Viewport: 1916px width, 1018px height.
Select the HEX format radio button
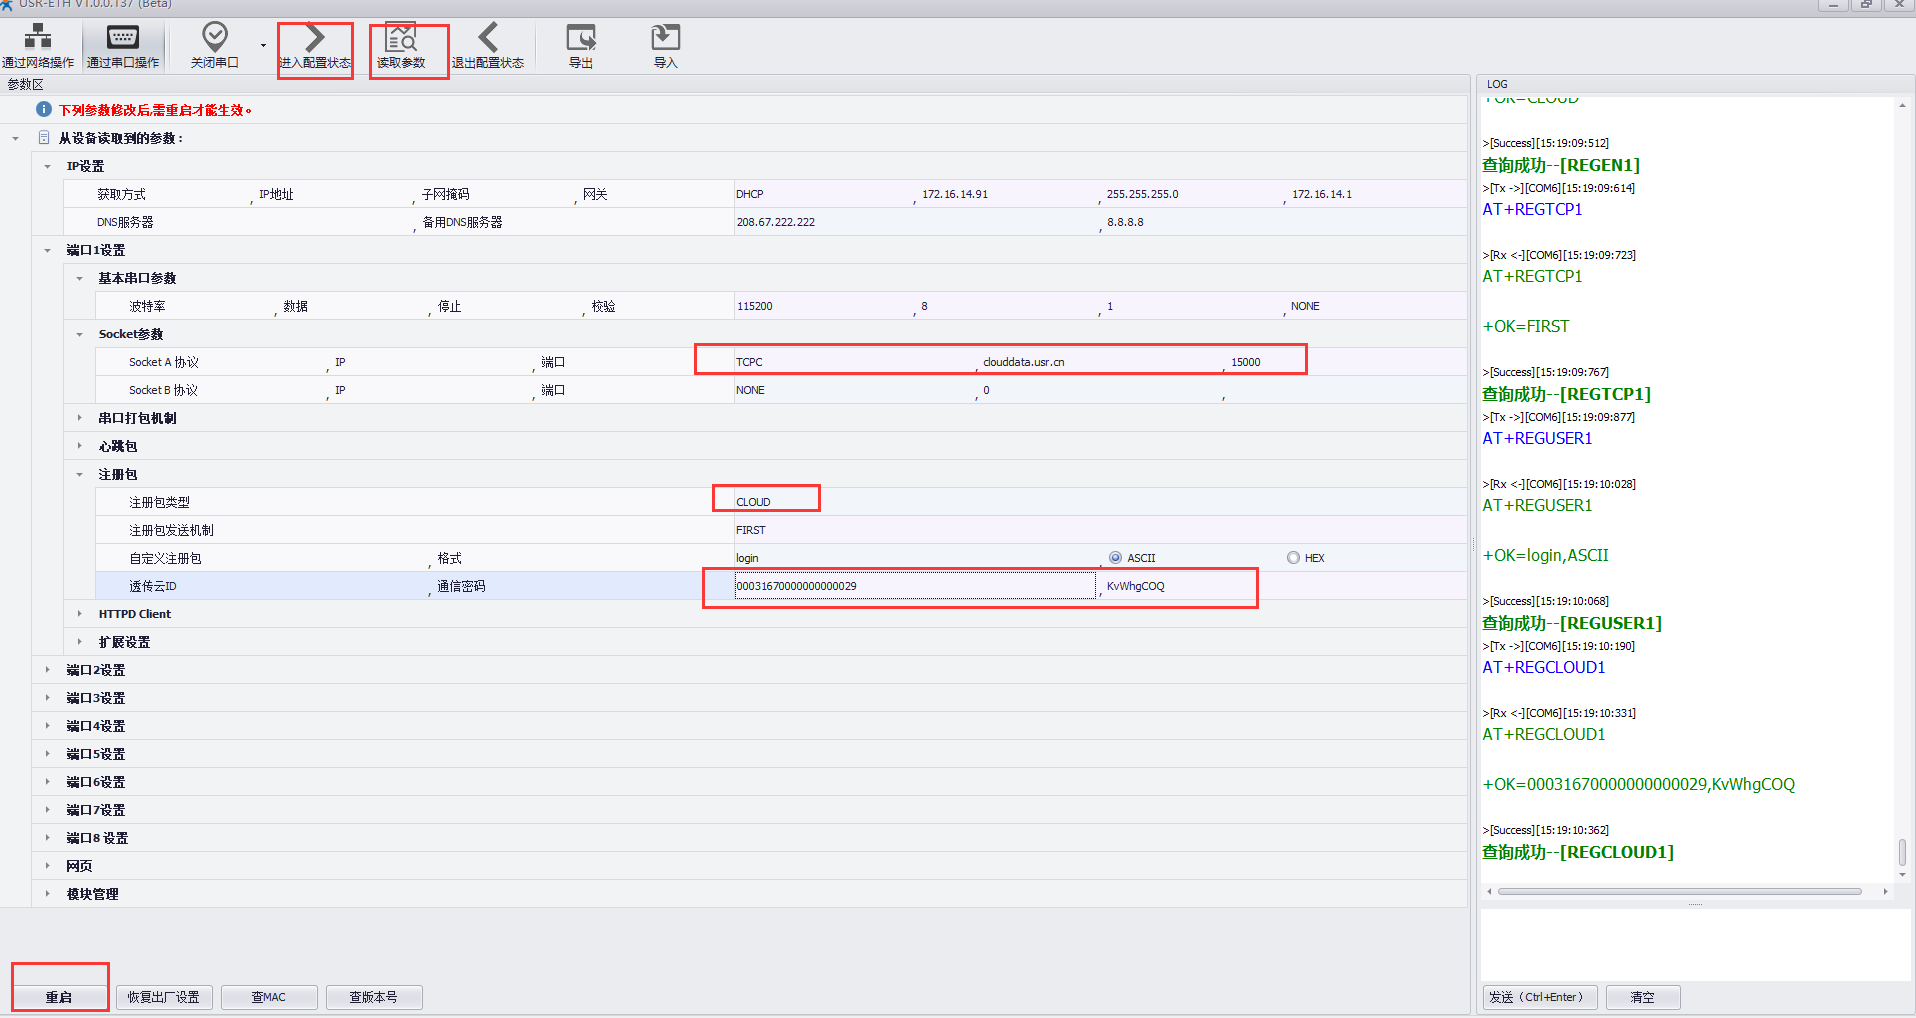coord(1293,558)
